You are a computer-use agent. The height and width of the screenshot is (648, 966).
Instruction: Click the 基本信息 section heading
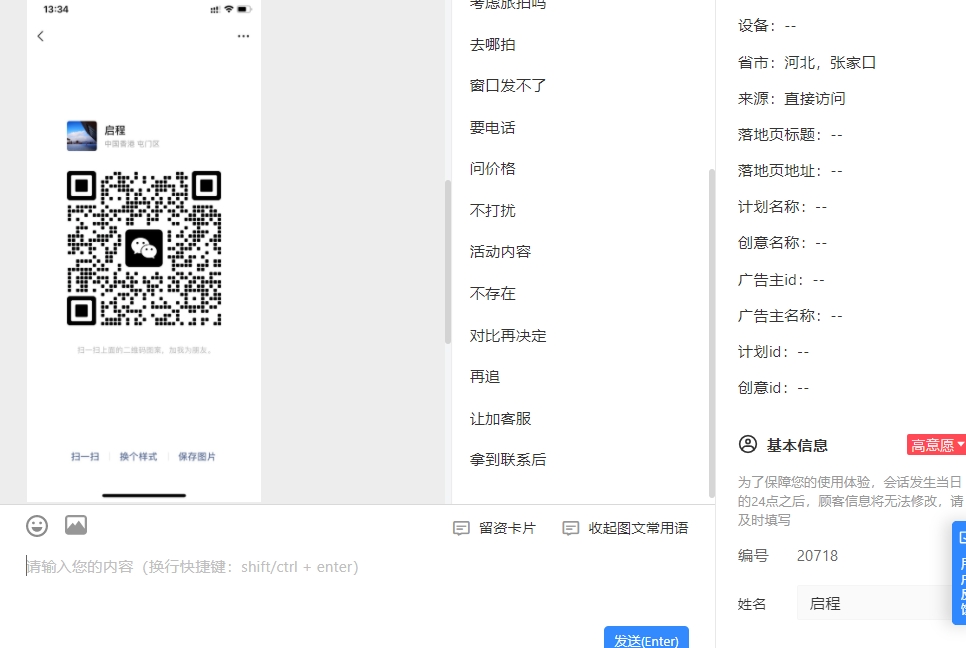[797, 445]
